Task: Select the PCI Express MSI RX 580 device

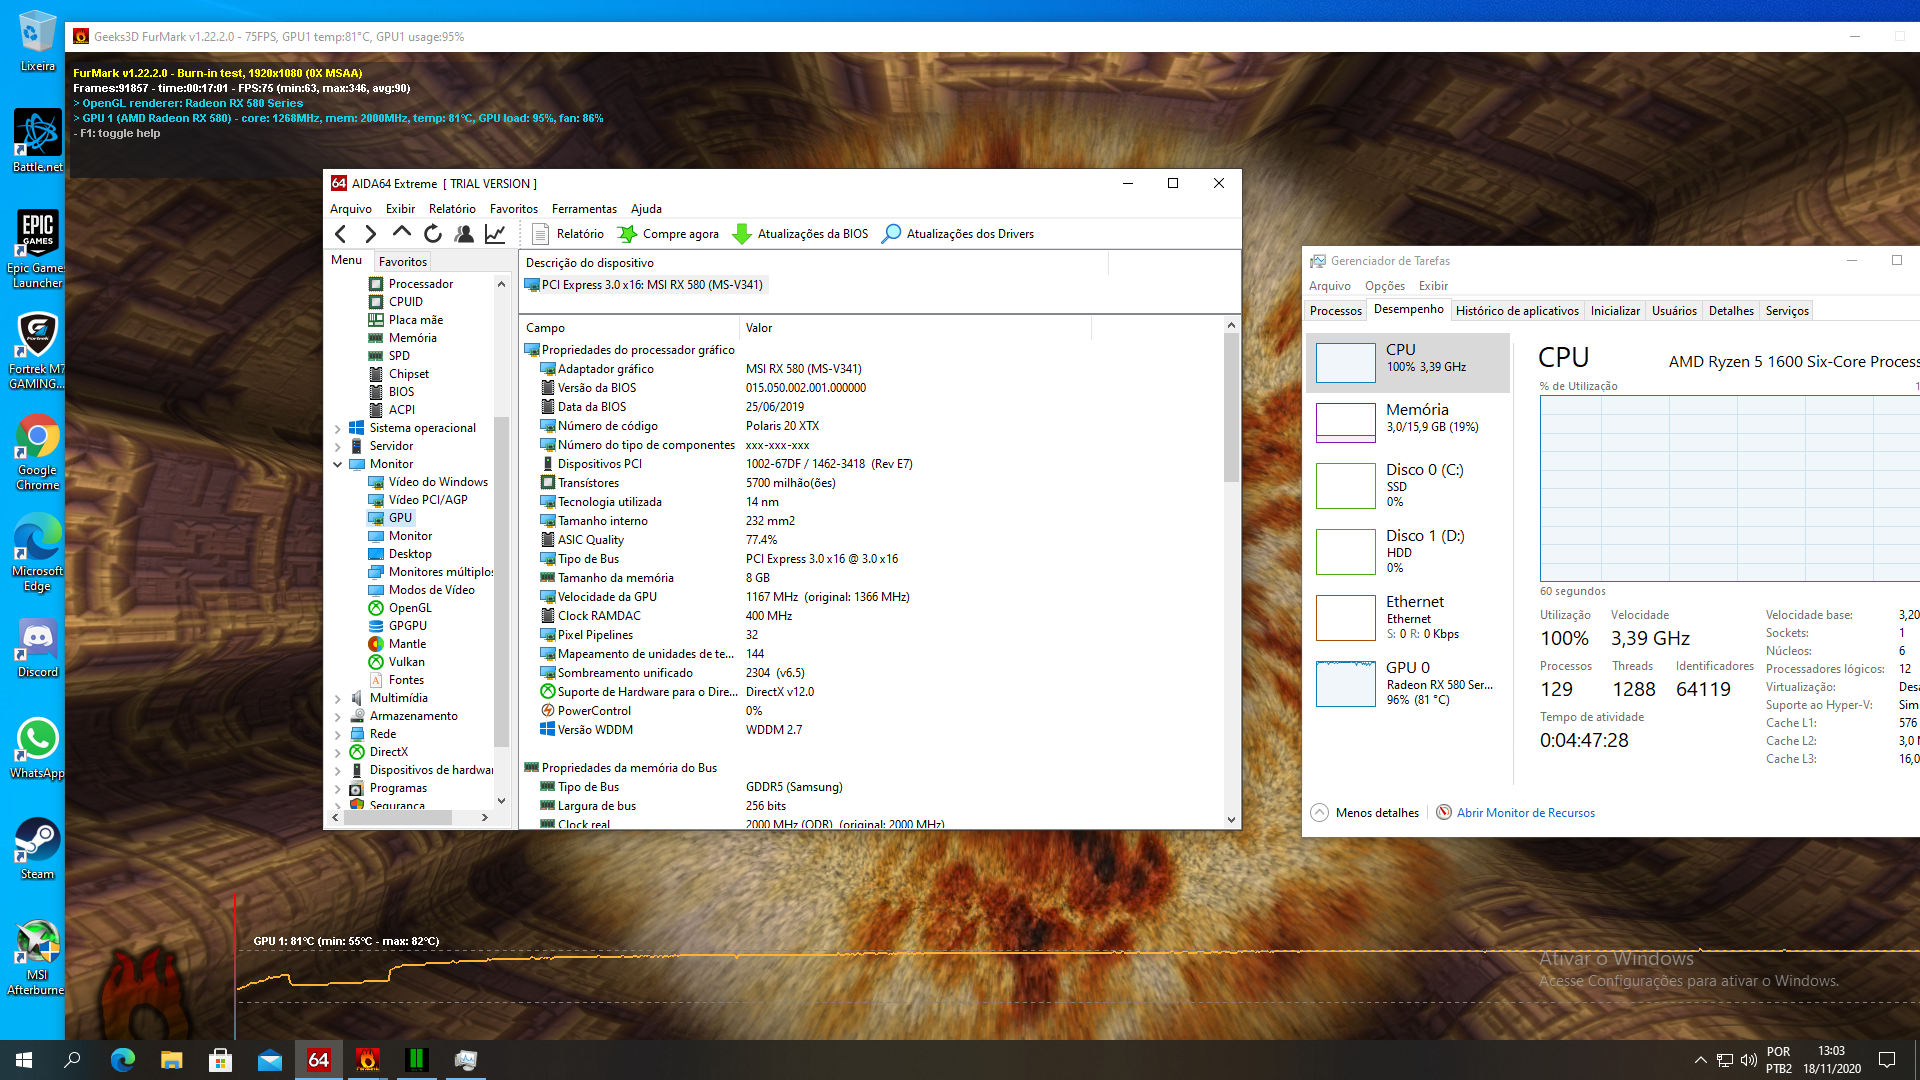Action: point(645,285)
